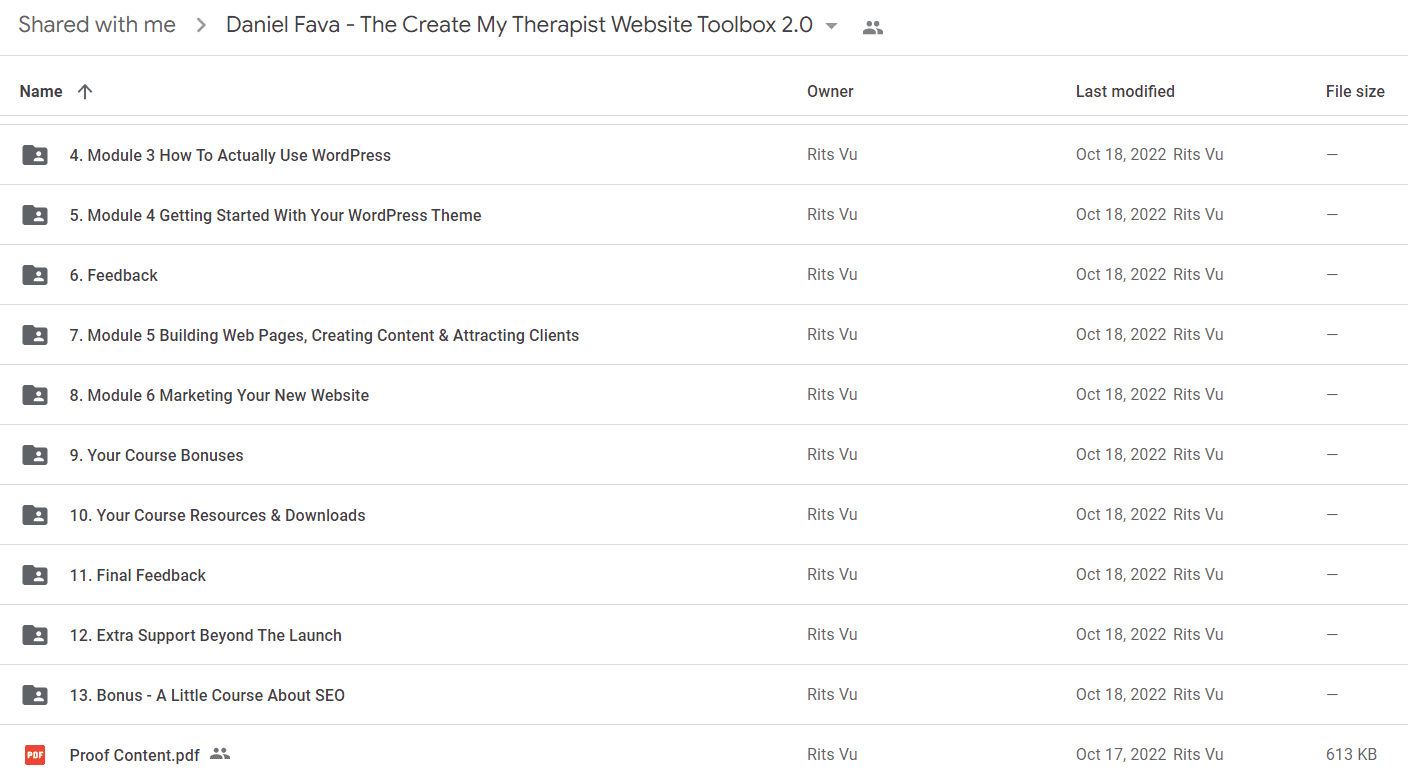Click the Proof Content PDF file icon
The image size is (1408, 781).
[x=35, y=755]
